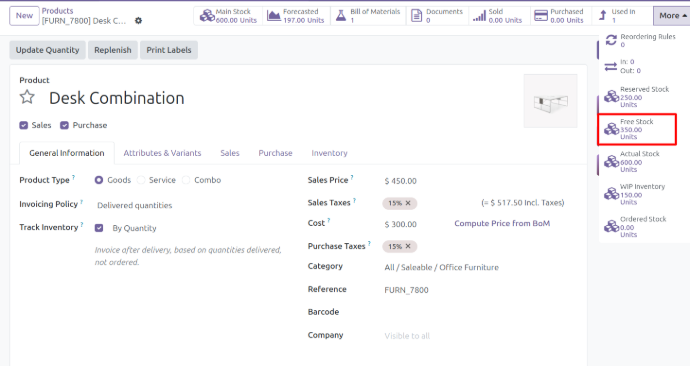Switch to the Inventory tab

point(329,153)
